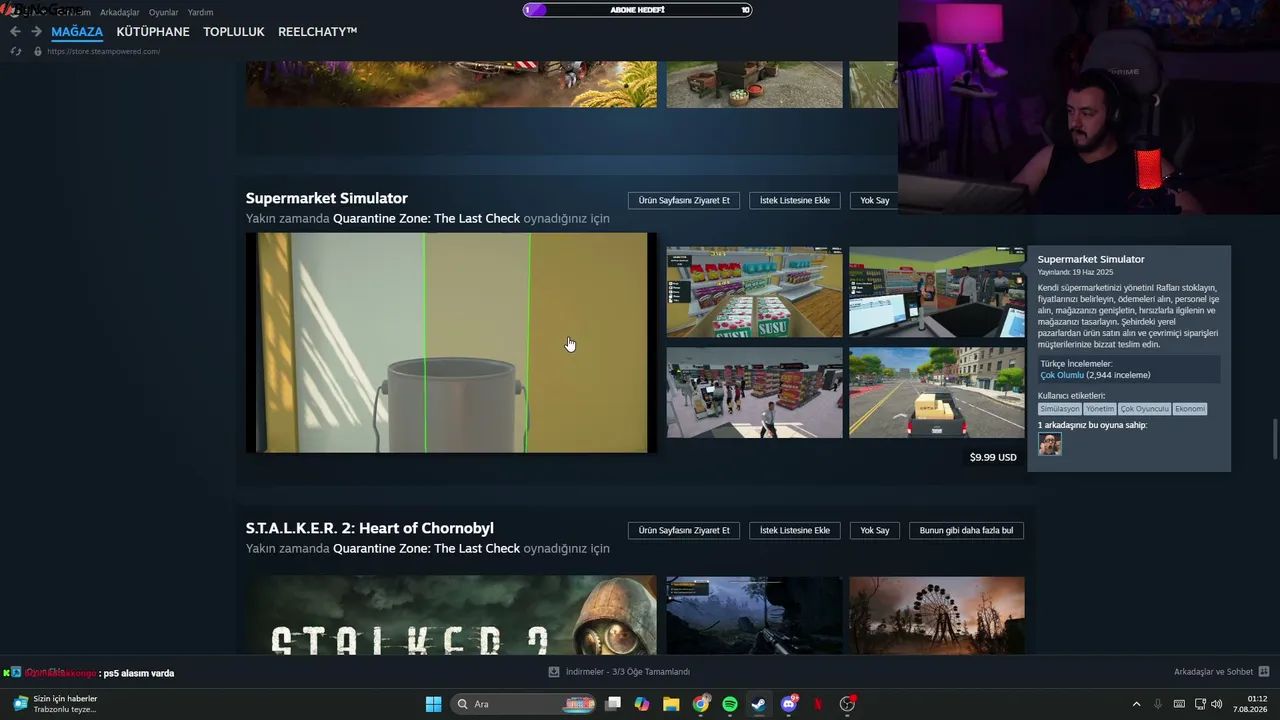Open the Supermarket Simulator paint bucket video preview
The width and height of the screenshot is (1280, 720).
click(451, 343)
